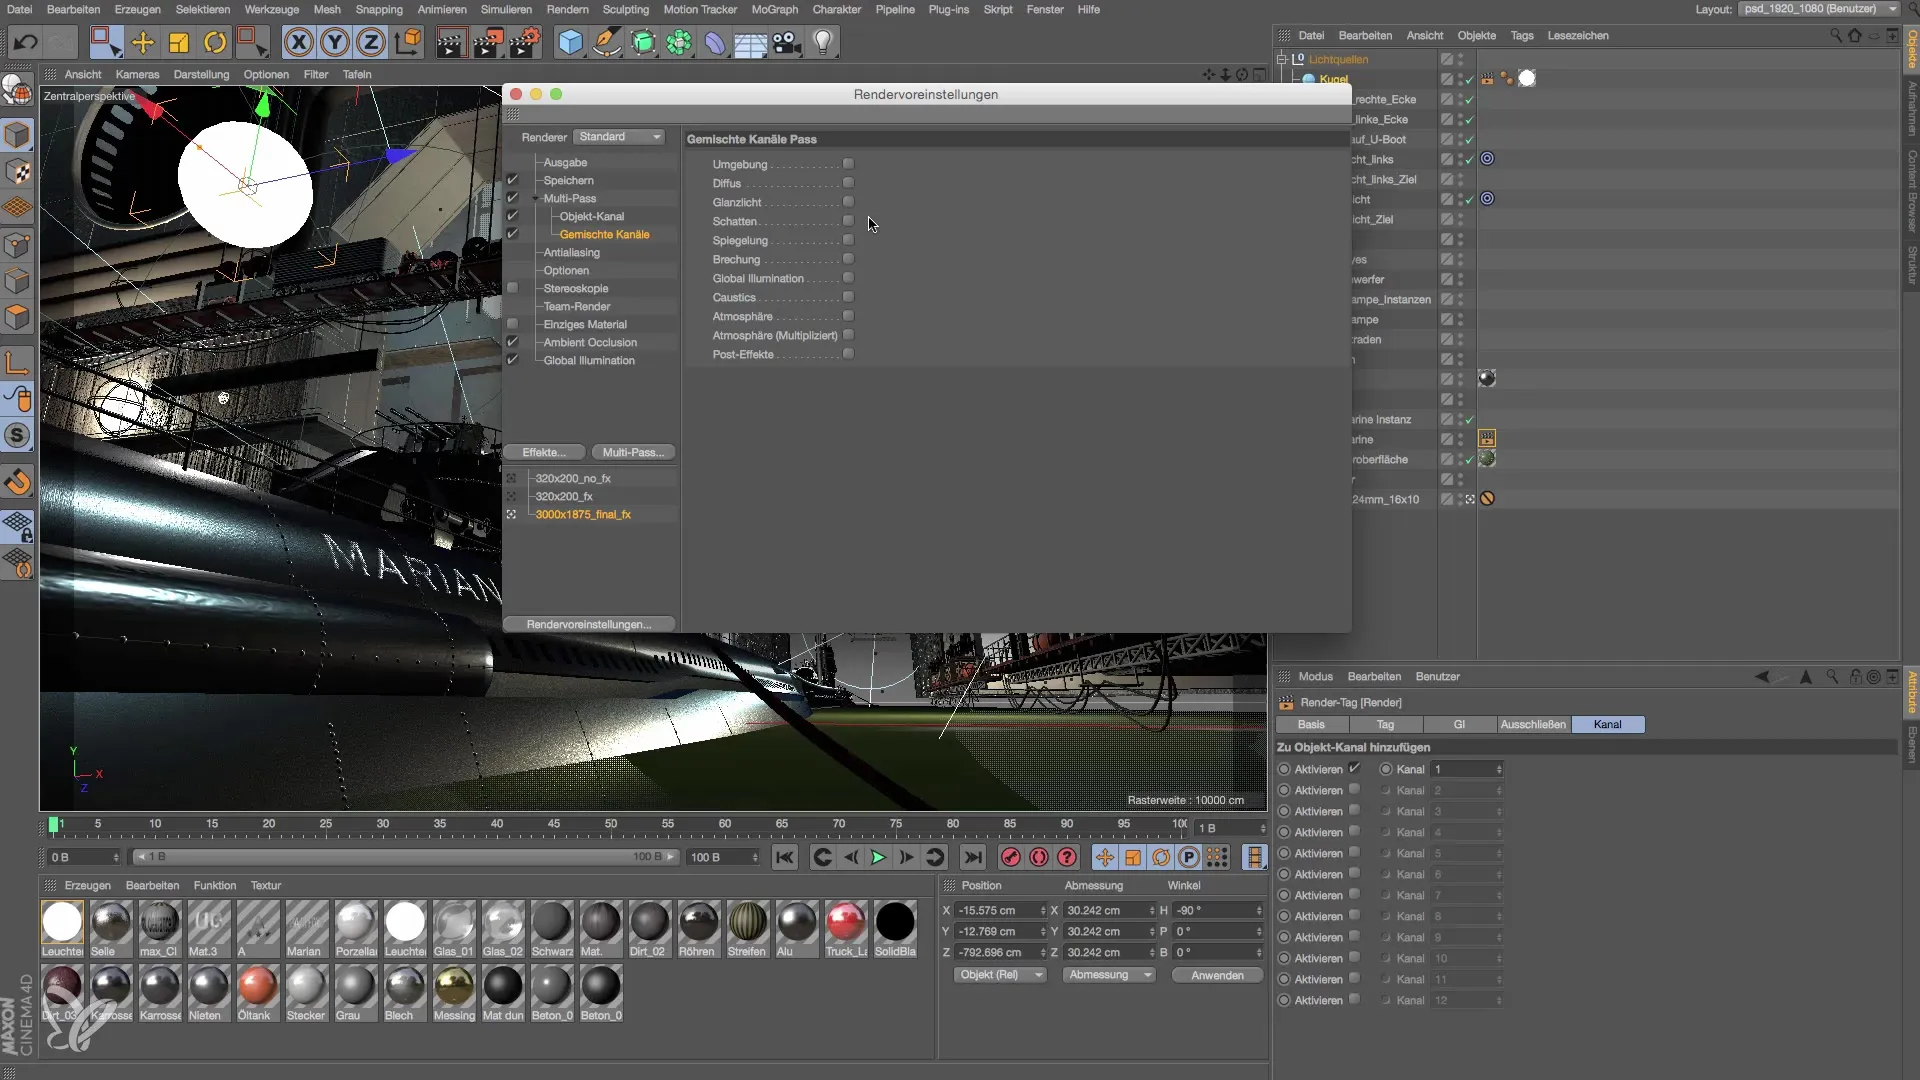The height and width of the screenshot is (1080, 1920).
Task: Click the timeline start frame field 0 B
Action: coord(84,858)
